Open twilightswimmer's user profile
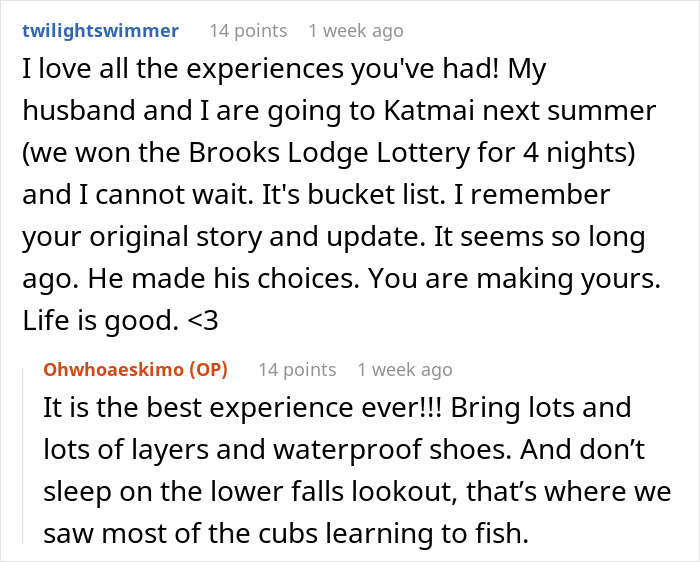This screenshot has height=562, width=700. click(x=99, y=31)
